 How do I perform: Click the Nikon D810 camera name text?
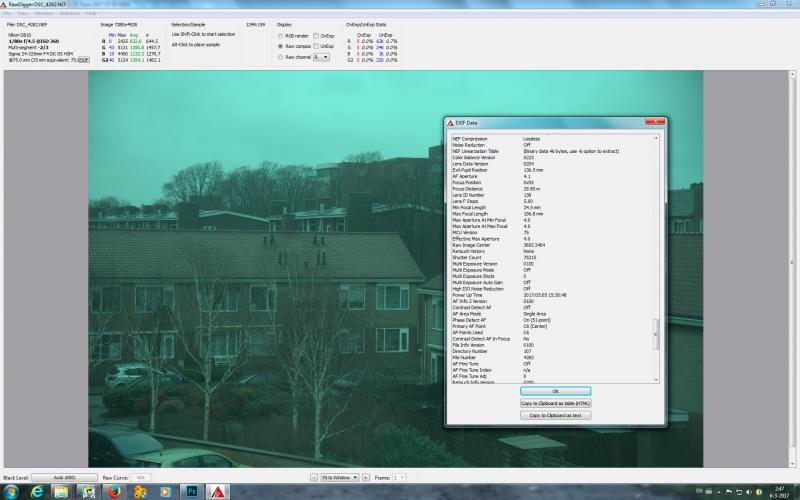click(19, 35)
